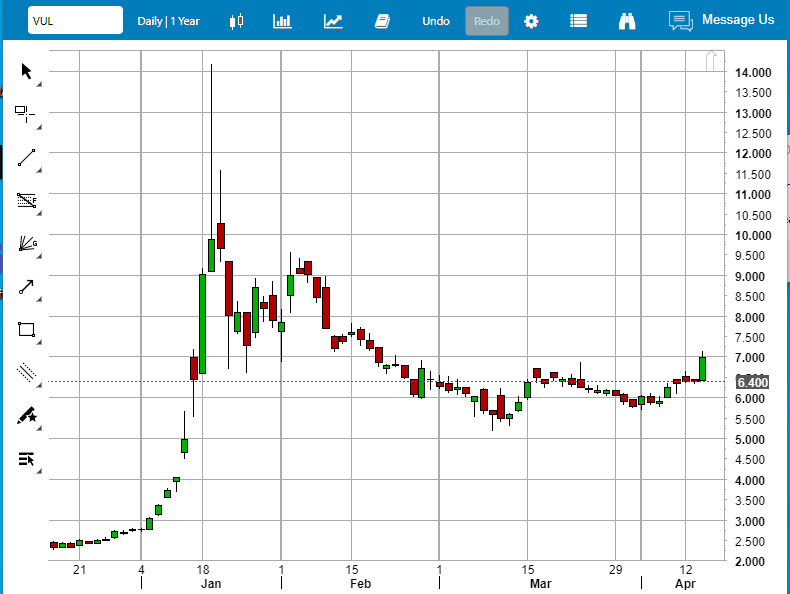790x594 pixels.
Task: Click the Message Us chat icon
Action: [x=681, y=21]
